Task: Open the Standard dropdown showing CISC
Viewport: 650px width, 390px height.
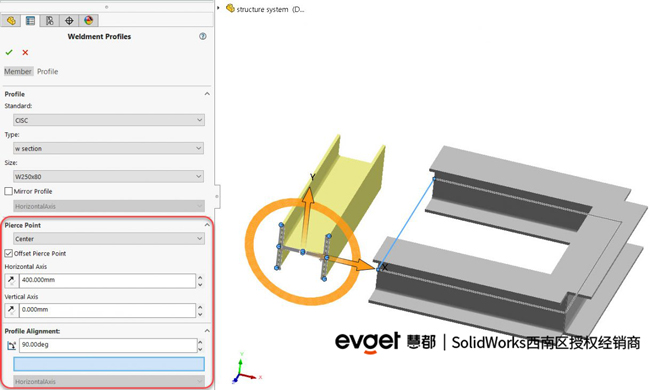Action: (109, 120)
